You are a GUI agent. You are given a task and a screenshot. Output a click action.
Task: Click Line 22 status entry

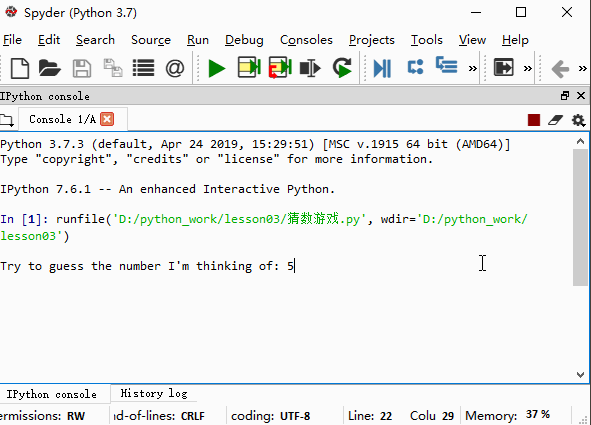(x=370, y=416)
